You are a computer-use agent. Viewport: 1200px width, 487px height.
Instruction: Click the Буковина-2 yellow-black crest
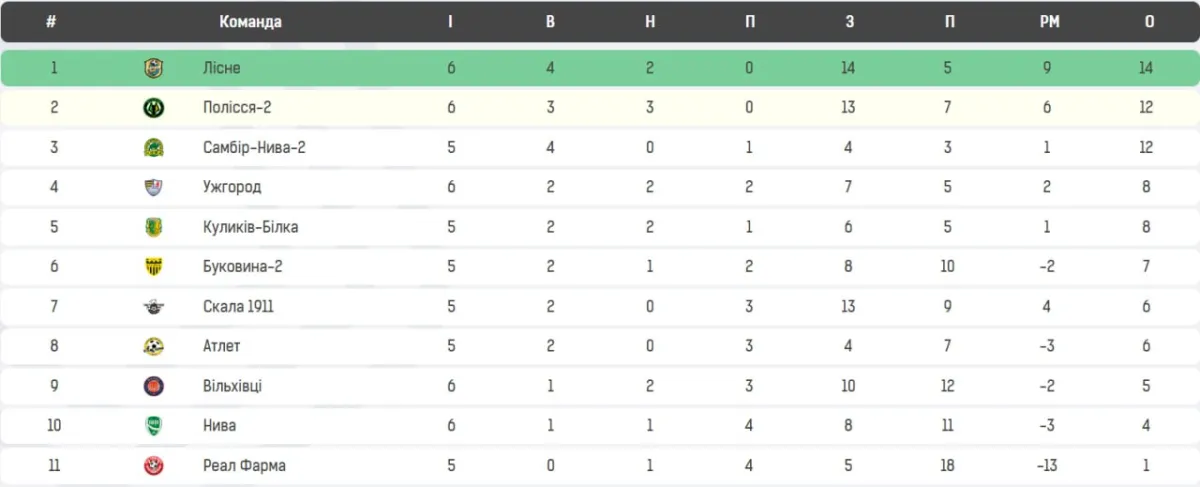tap(153, 267)
